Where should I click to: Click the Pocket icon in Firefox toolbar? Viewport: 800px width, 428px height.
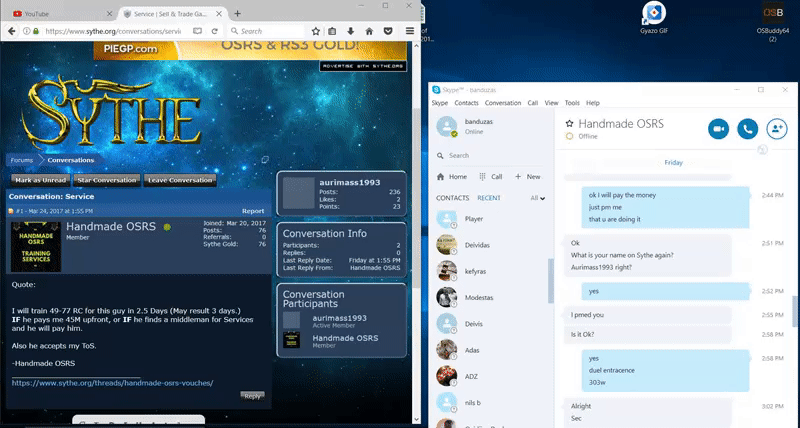[x=388, y=31]
